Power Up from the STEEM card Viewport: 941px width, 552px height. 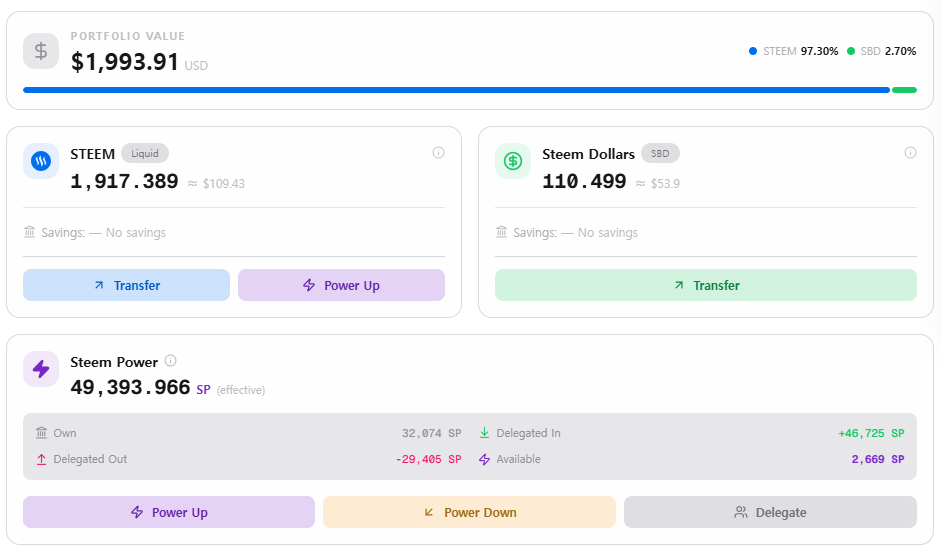(341, 285)
